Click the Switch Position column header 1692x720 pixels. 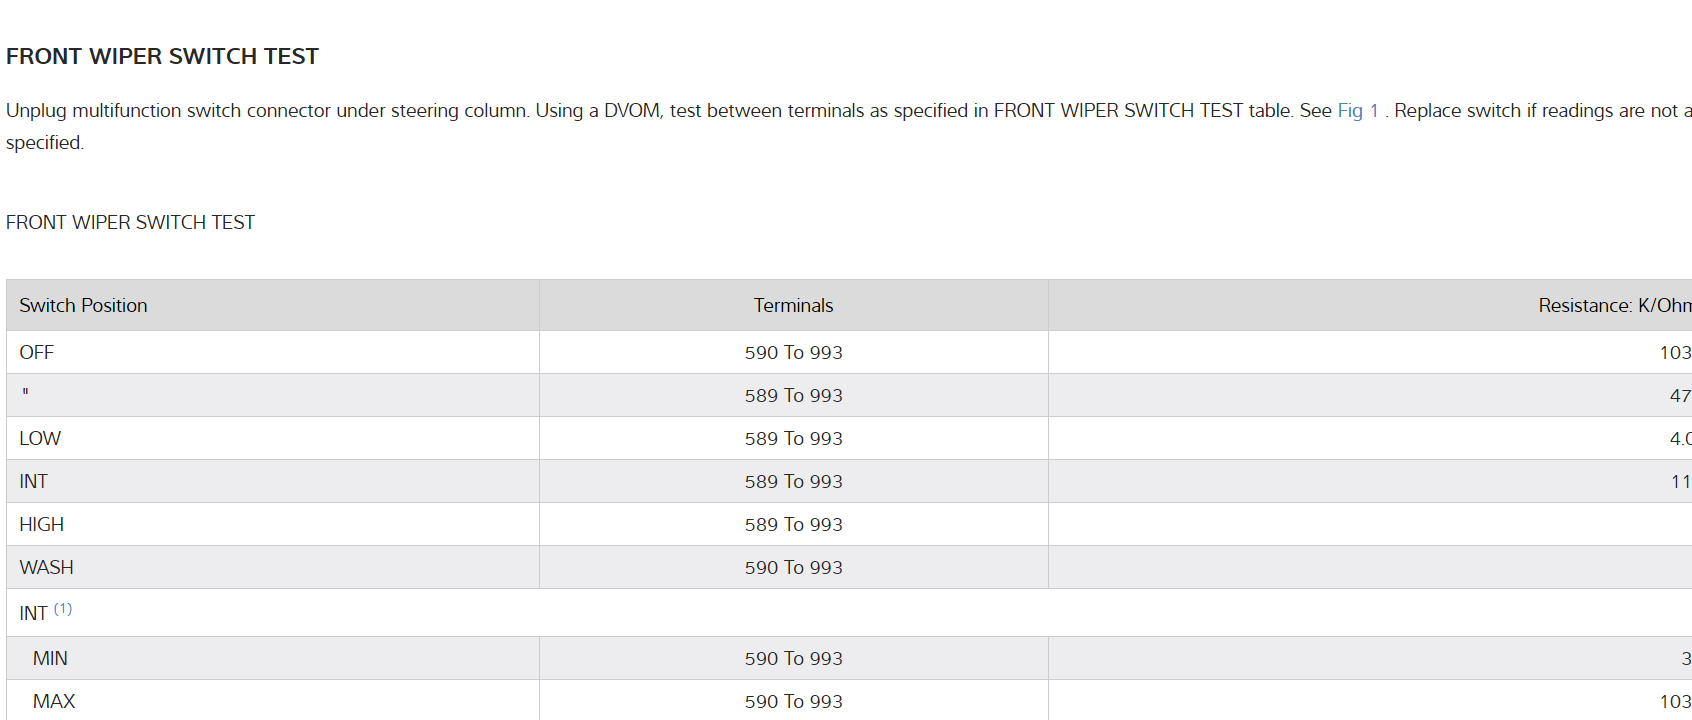pyautogui.click(x=83, y=306)
